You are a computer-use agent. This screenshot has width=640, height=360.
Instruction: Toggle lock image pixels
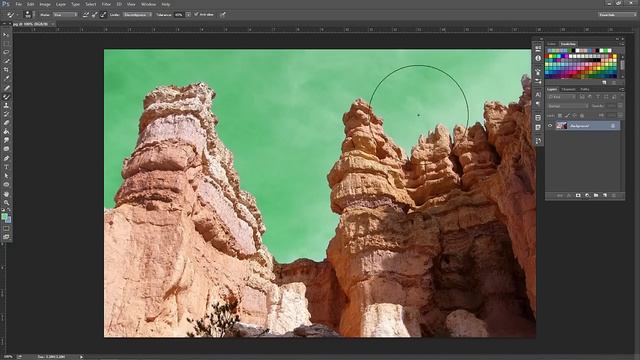(x=567, y=116)
